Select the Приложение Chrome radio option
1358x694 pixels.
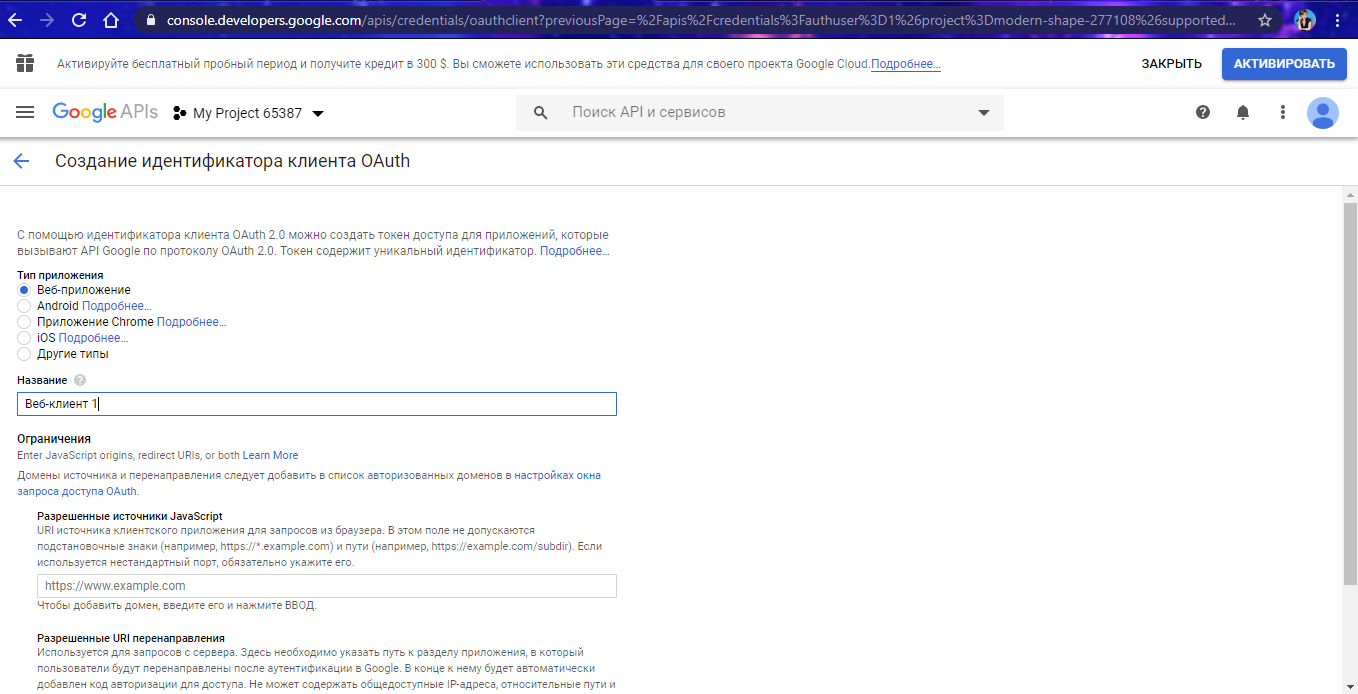24,322
